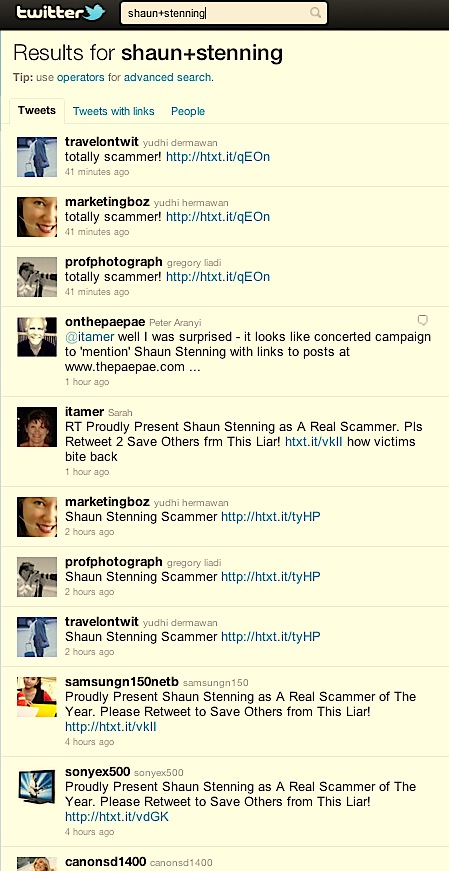Click the profphotograph username on scammer! tweet
449x871 pixels.
(114, 262)
